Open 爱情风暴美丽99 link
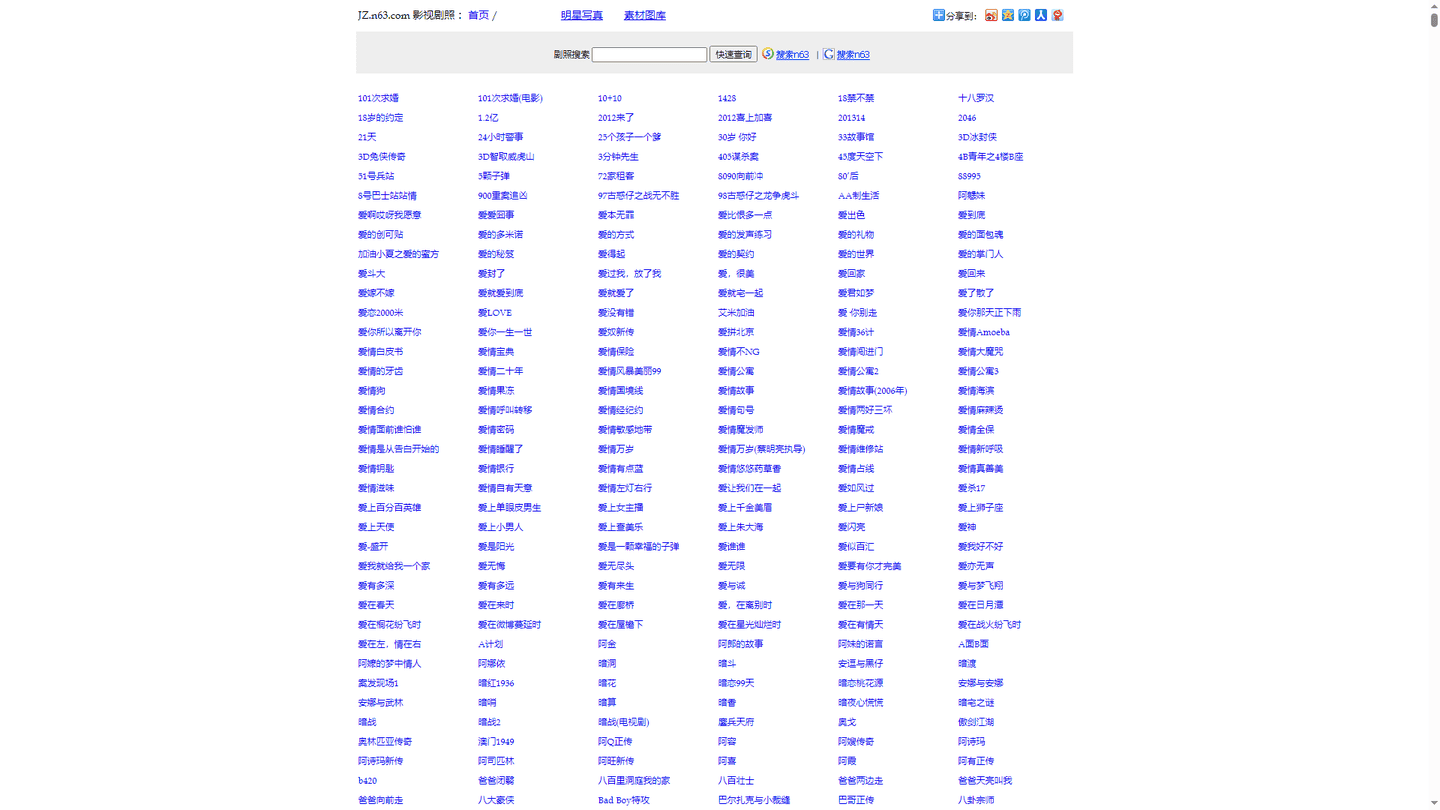 629,371
